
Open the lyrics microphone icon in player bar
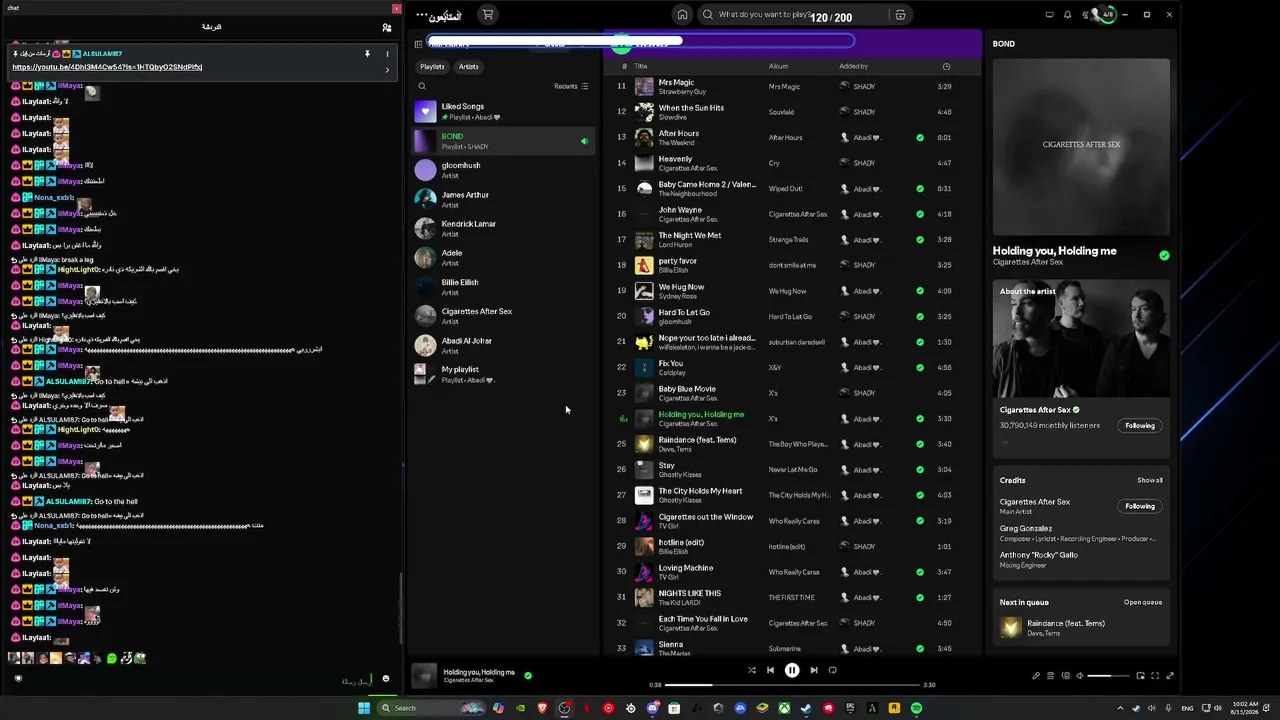1036,676
